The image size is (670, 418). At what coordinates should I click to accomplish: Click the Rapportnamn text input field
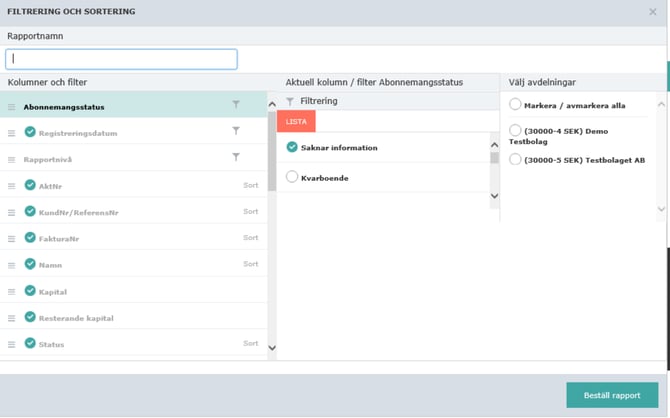click(122, 59)
